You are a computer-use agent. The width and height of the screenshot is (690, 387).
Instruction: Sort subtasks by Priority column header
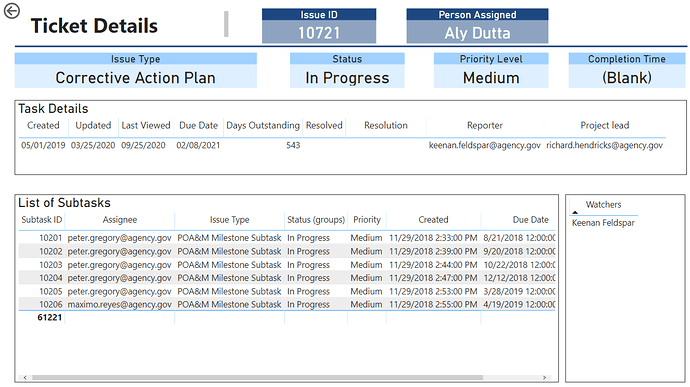367,220
